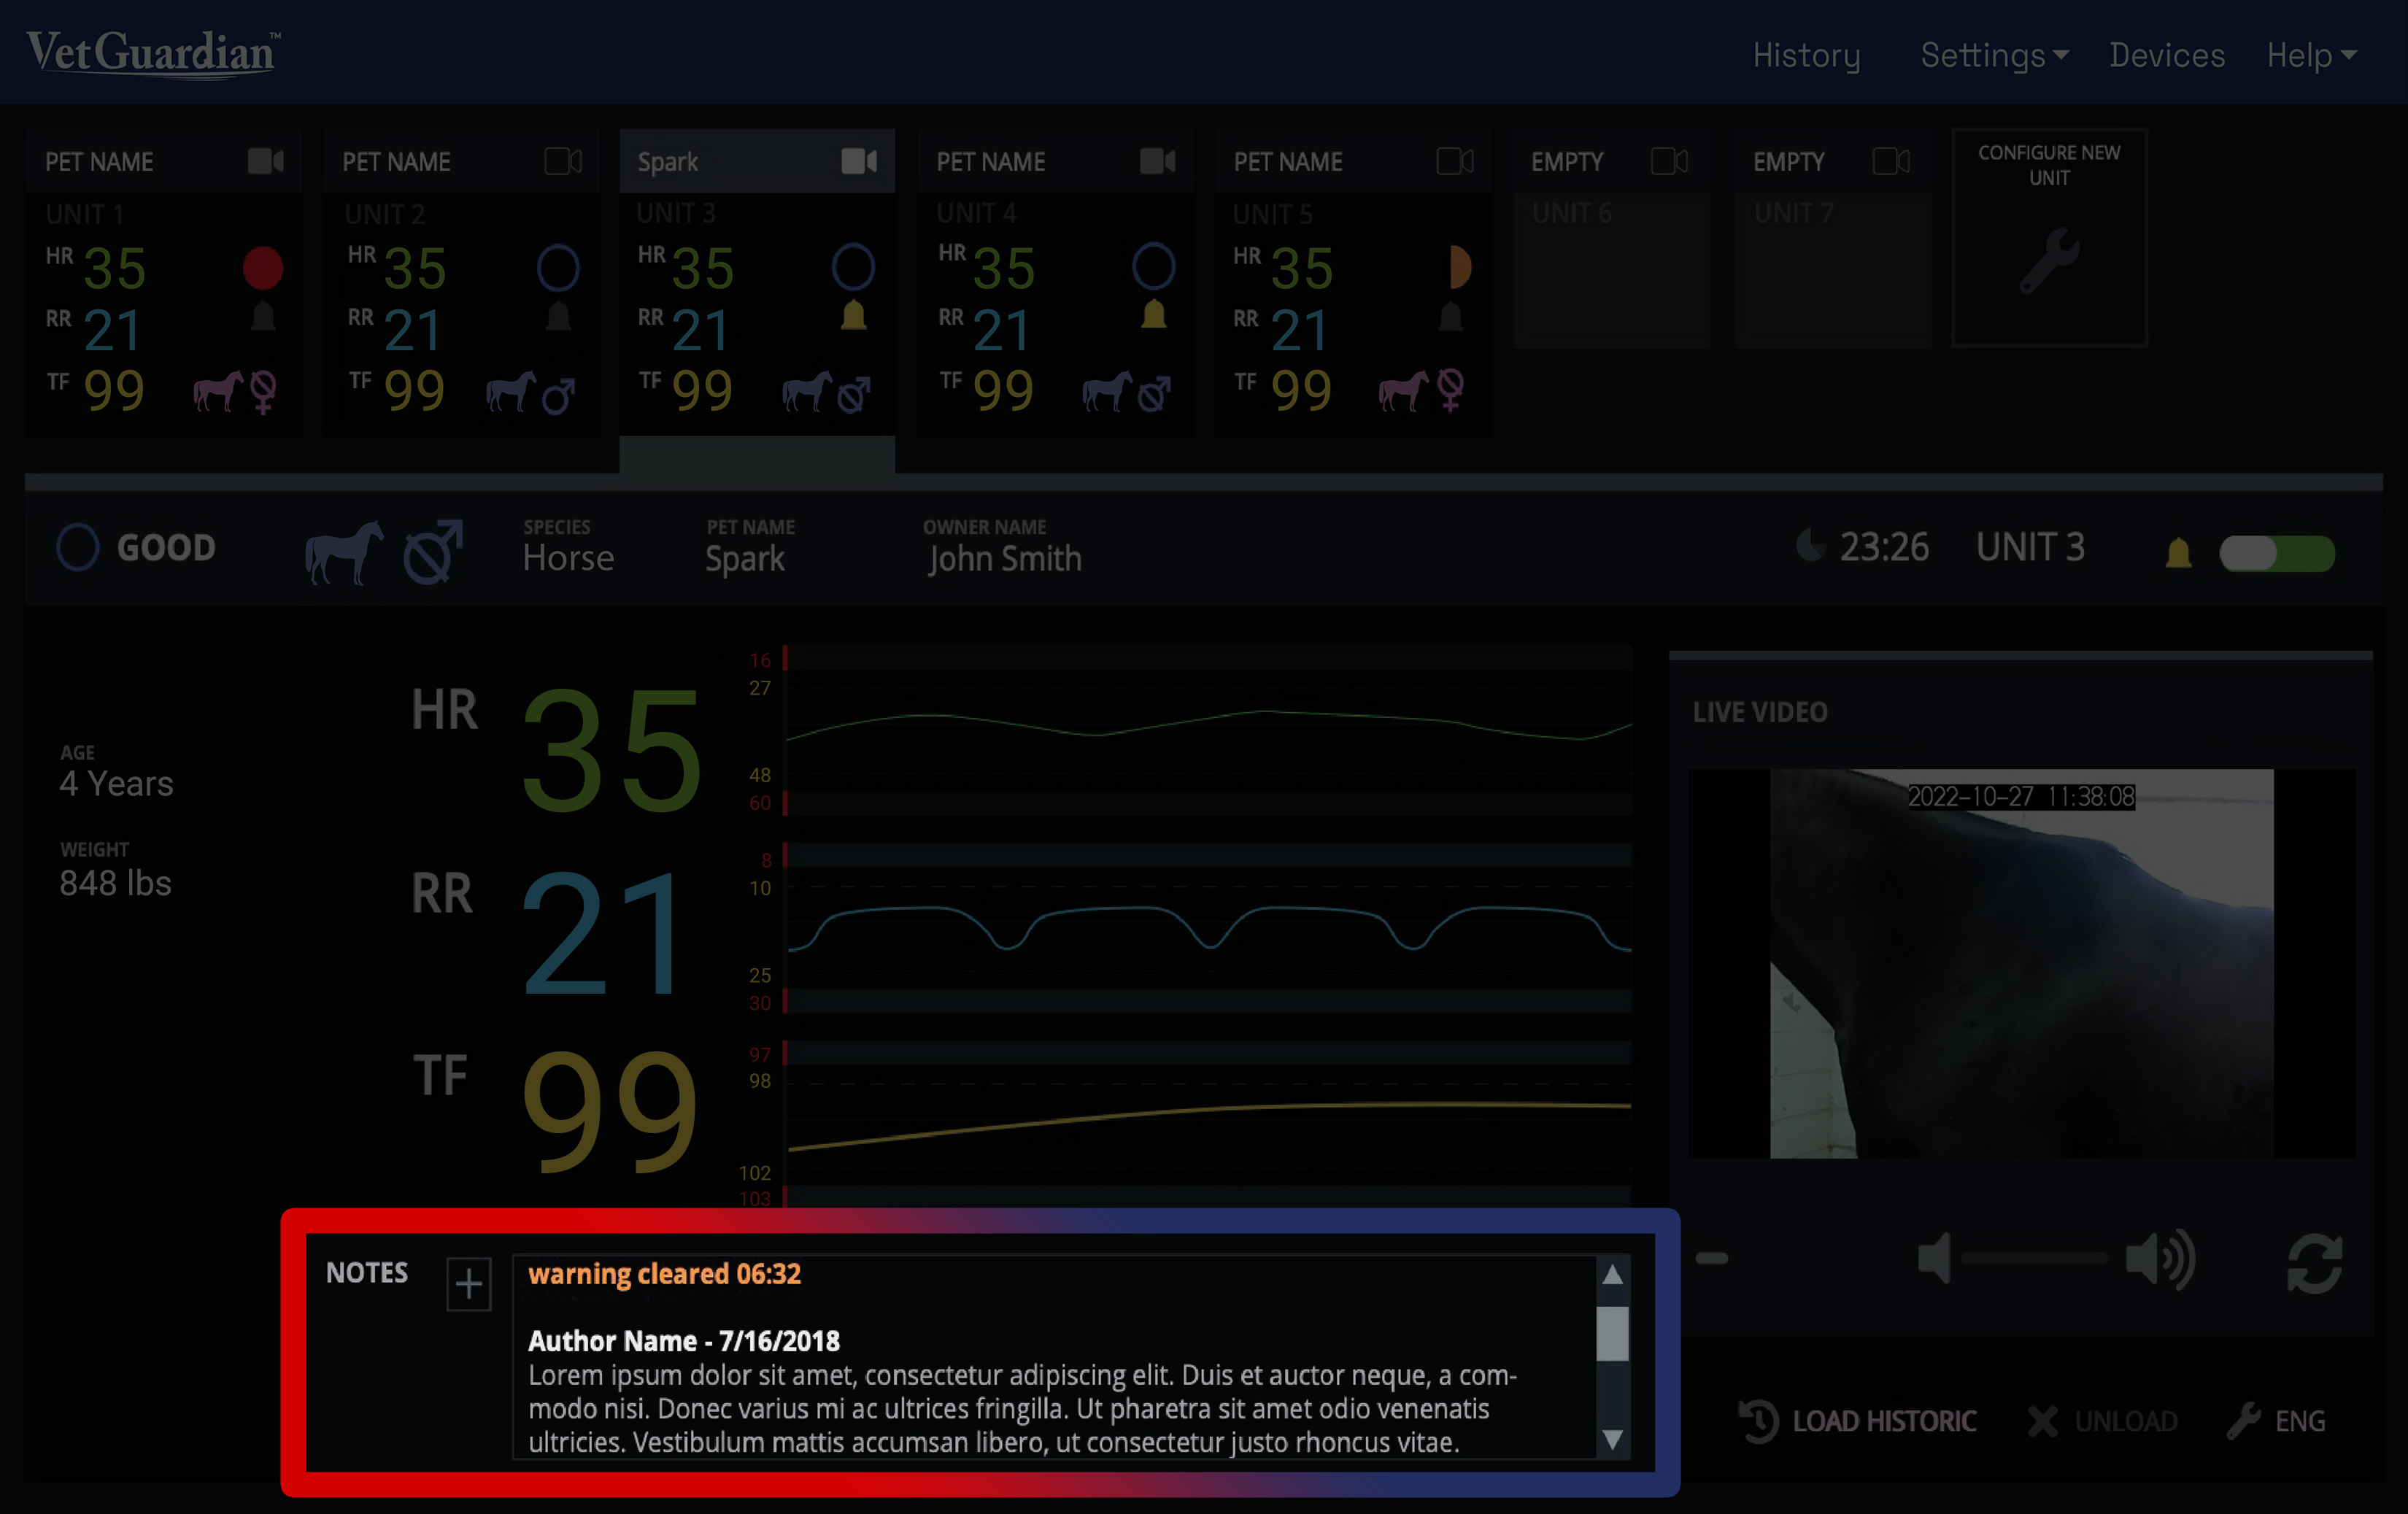Click the plus icon to add a note
Image resolution: width=2408 pixels, height=1514 pixels.
[468, 1284]
